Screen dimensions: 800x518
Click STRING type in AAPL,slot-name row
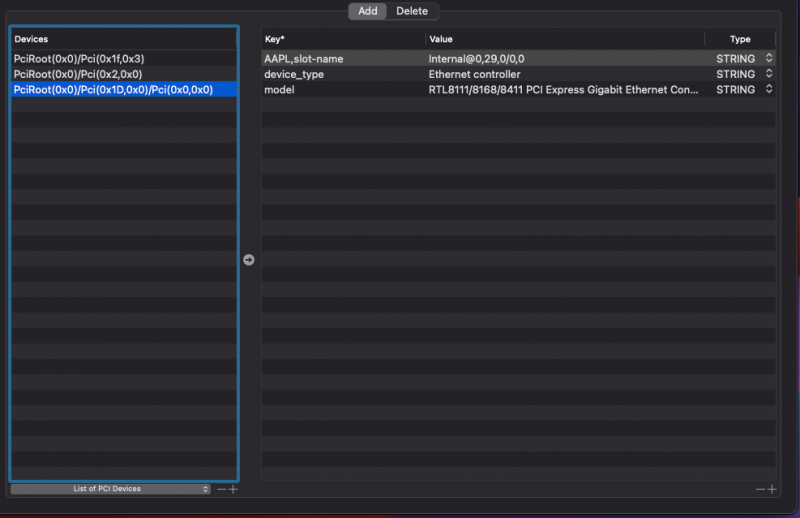point(735,59)
